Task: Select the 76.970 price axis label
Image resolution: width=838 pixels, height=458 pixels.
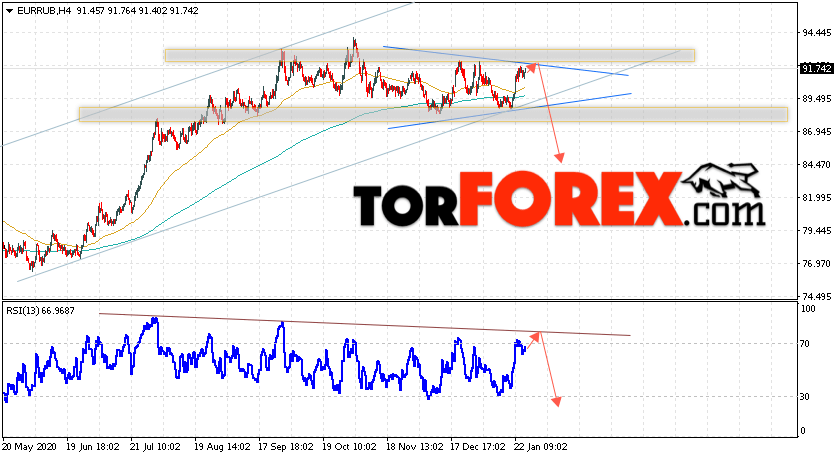Action: click(816, 263)
